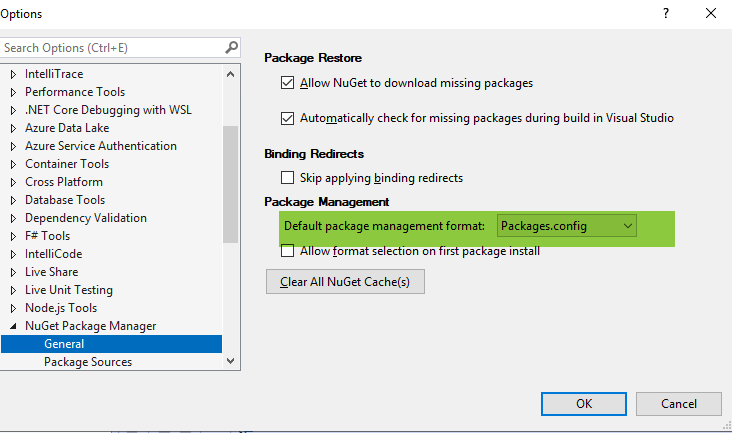Click the options tree vertical scrollbar thumb

click(x=231, y=185)
